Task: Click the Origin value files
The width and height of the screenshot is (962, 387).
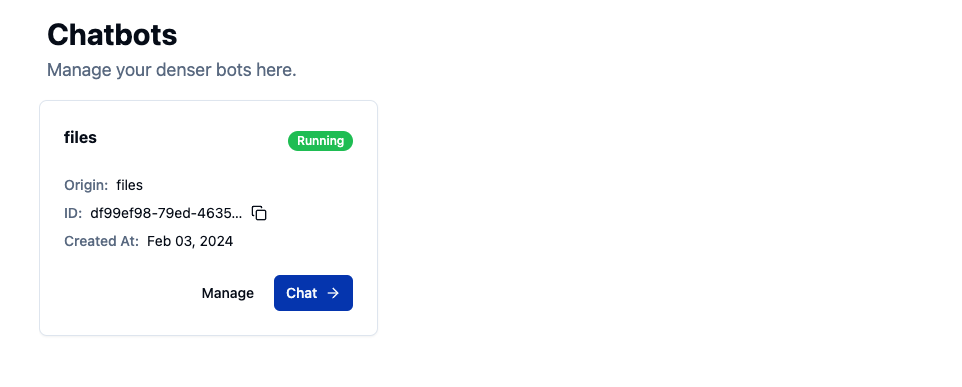Action: click(129, 185)
